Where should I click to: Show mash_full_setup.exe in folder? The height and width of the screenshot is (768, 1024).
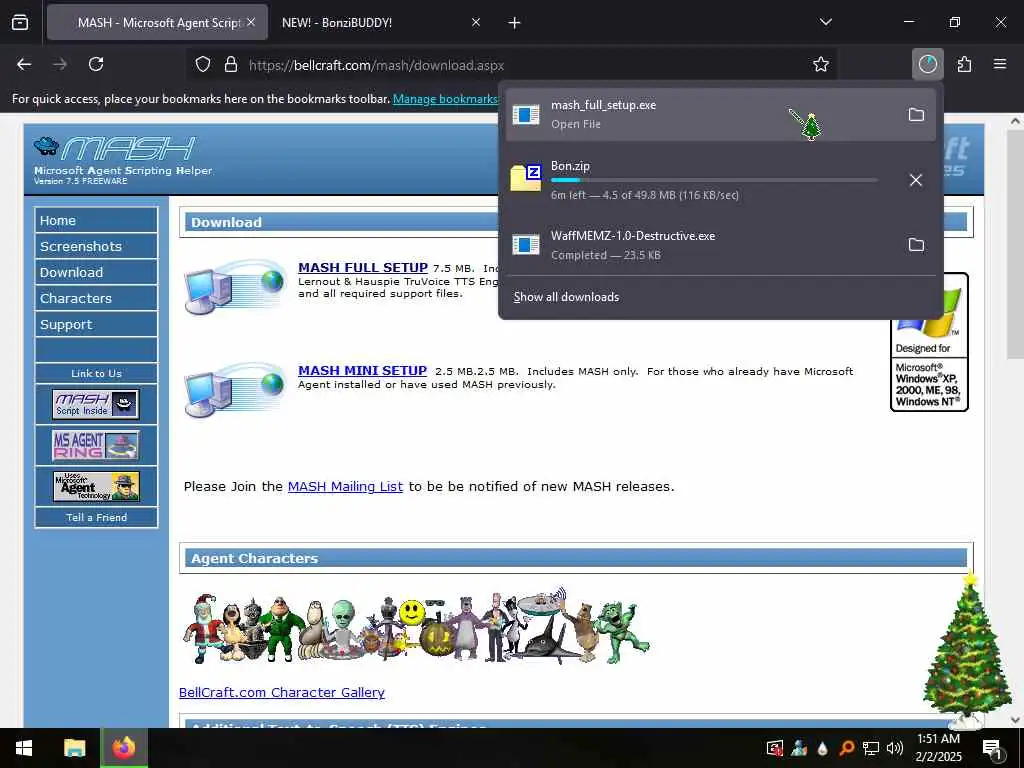916,115
